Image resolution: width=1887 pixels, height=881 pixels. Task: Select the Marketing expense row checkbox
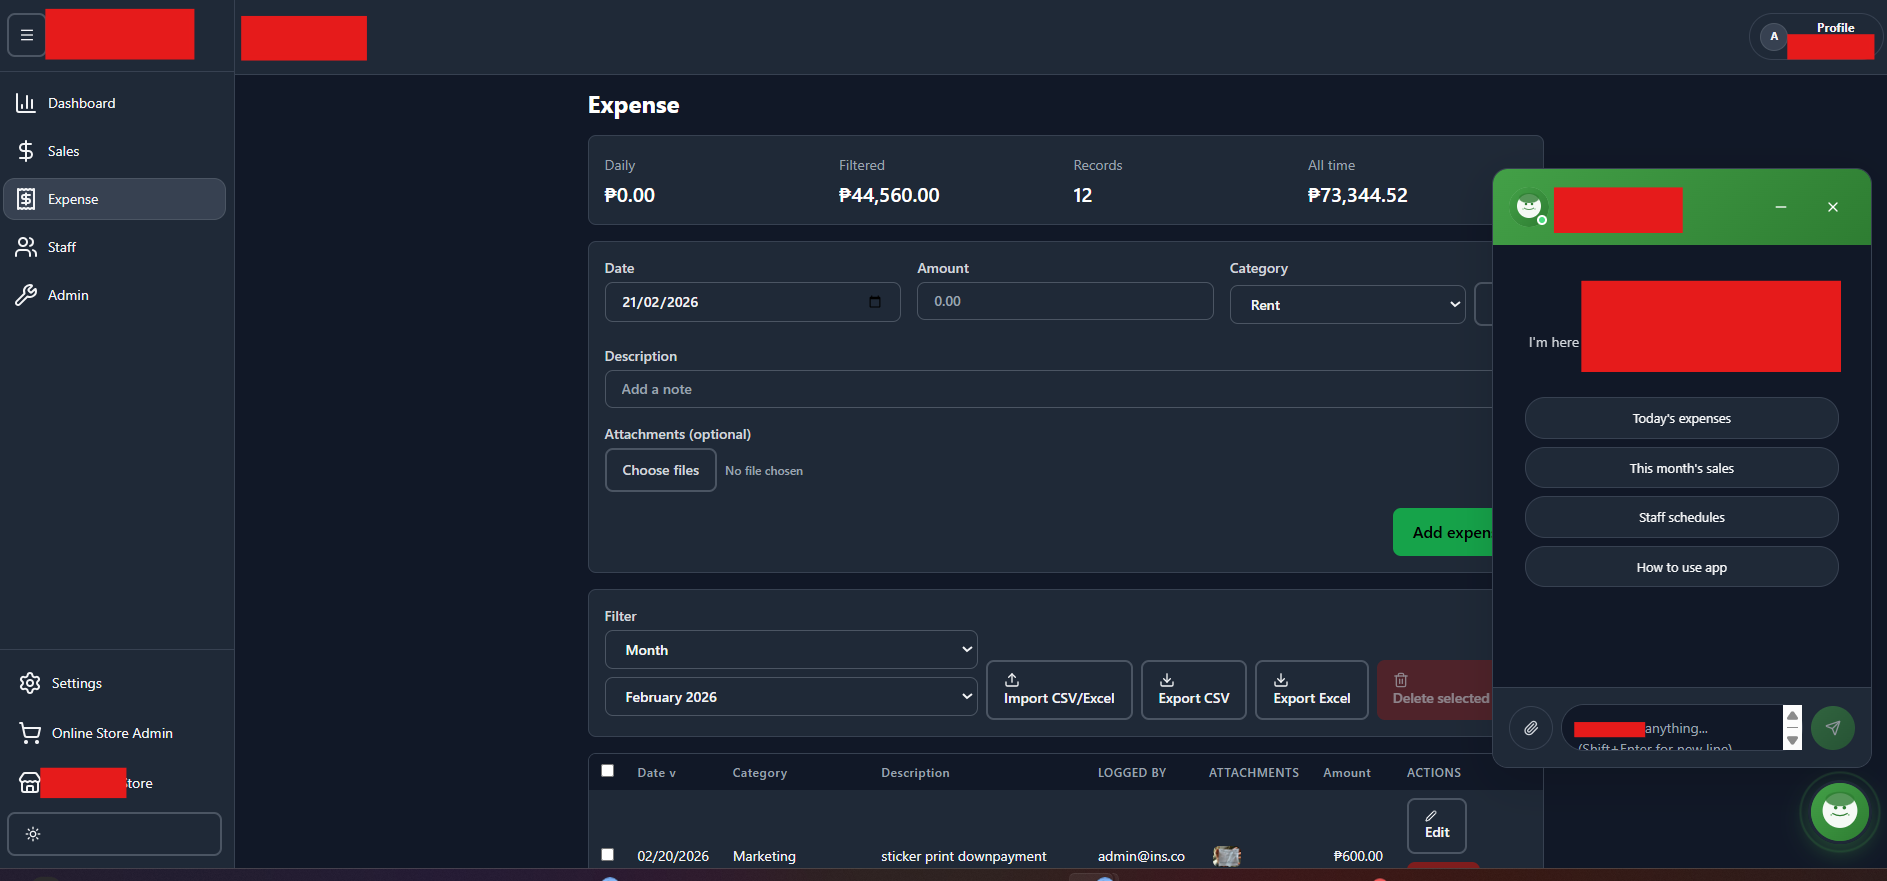tap(607, 855)
